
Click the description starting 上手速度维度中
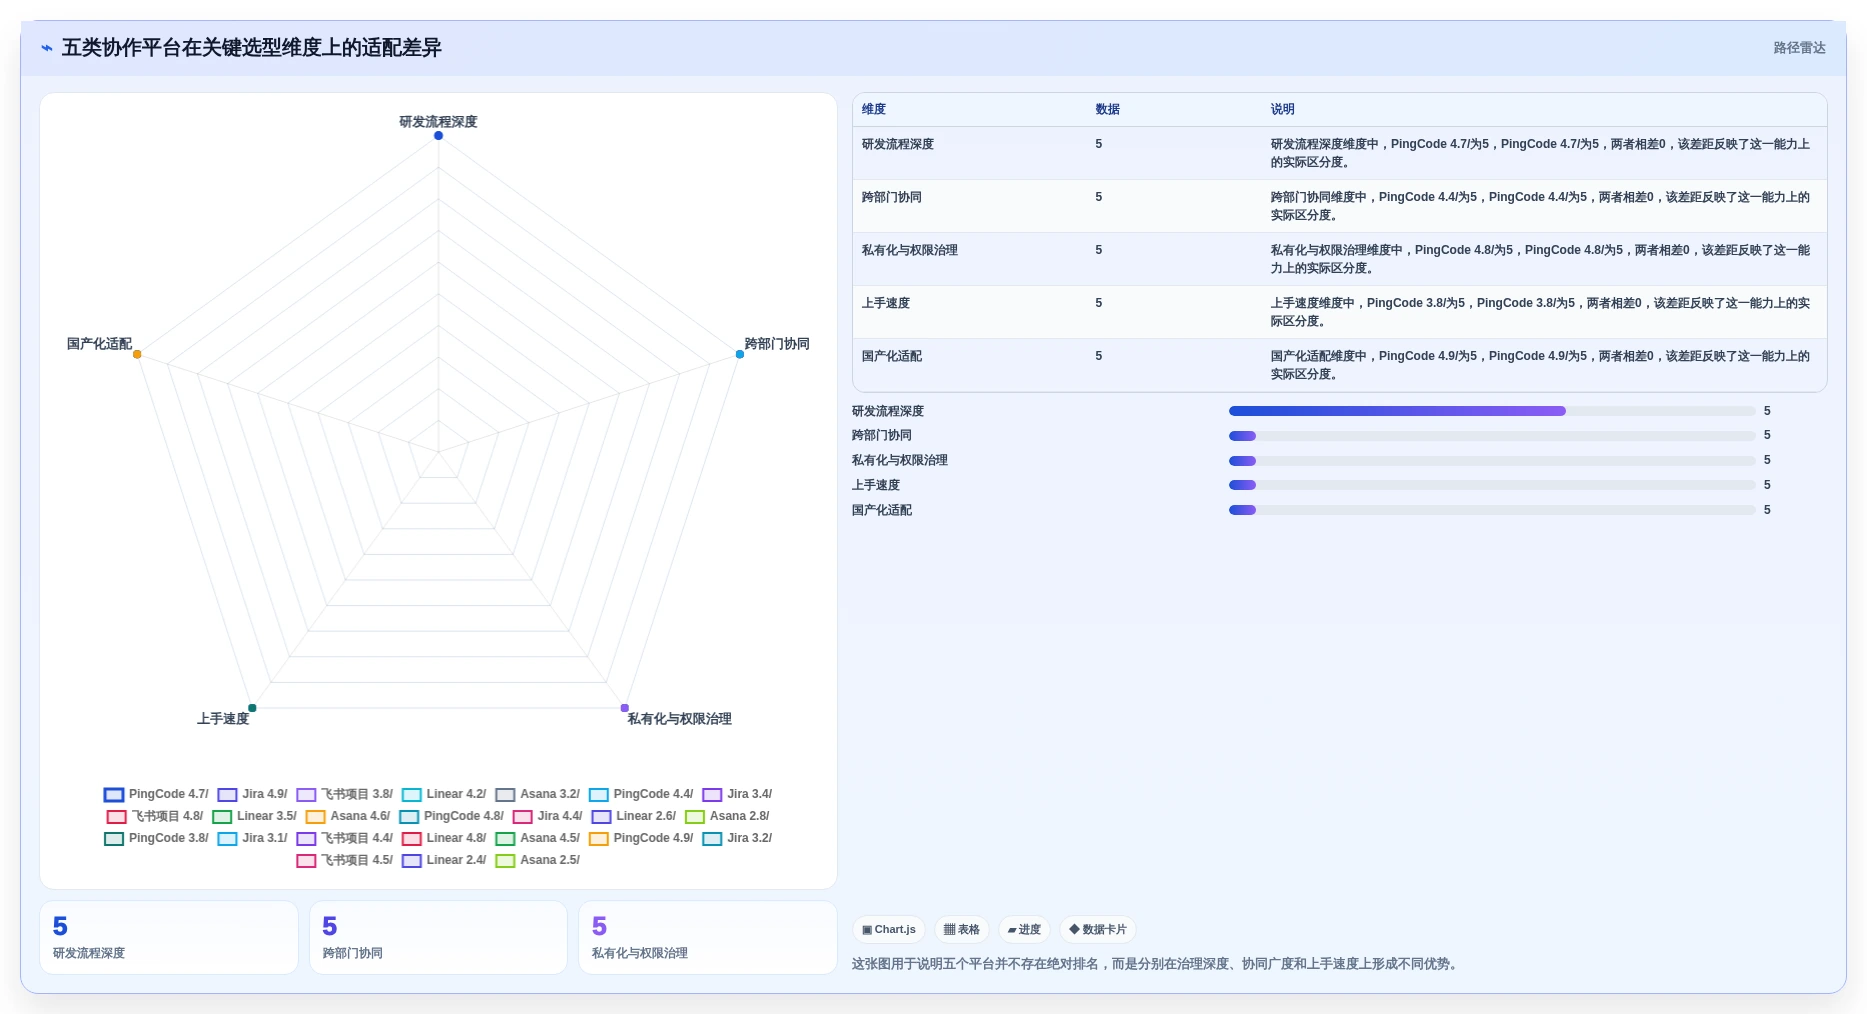(x=1540, y=313)
